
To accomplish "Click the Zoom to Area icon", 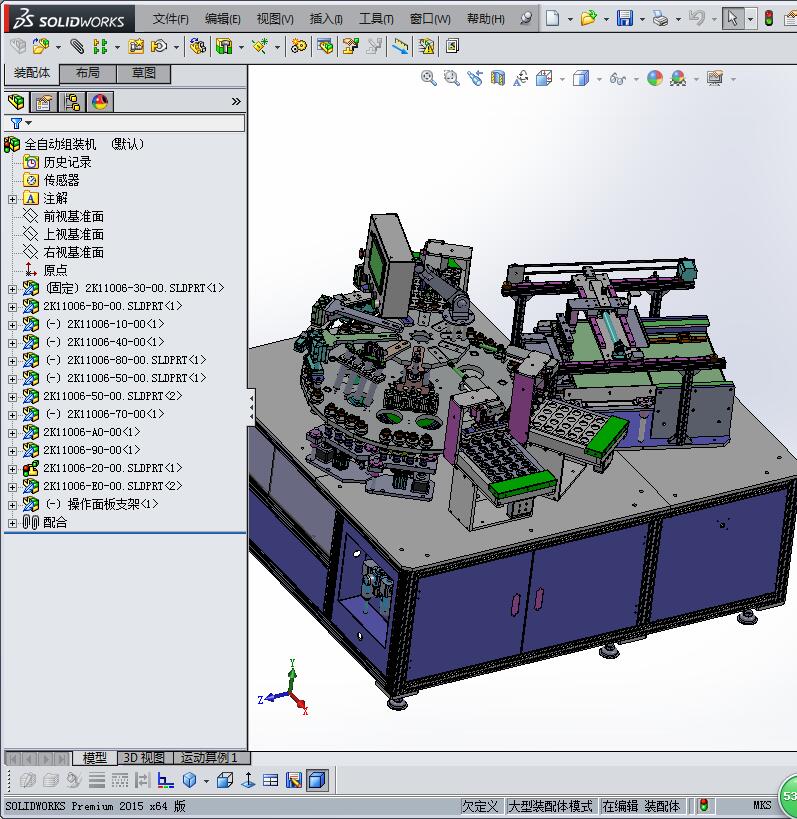I will tap(451, 78).
